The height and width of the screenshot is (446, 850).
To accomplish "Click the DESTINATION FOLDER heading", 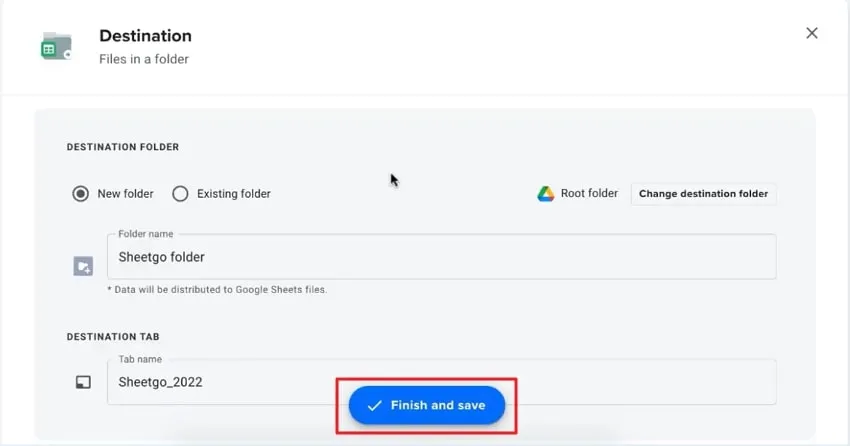I will [x=123, y=147].
